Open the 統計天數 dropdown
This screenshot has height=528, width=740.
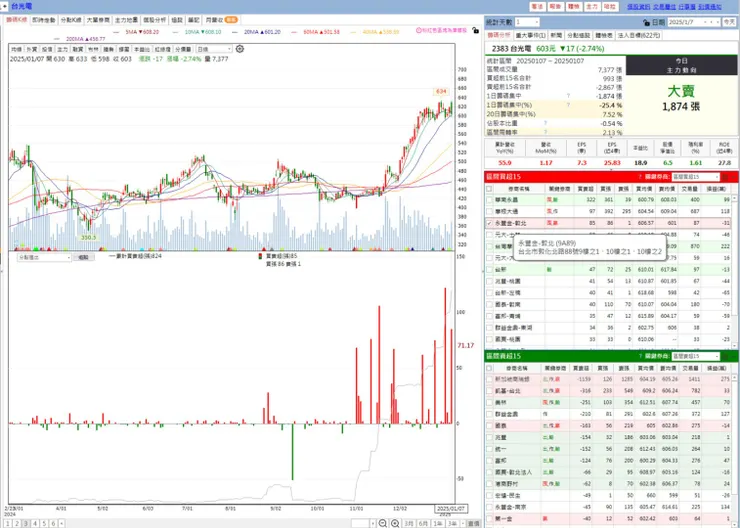[527, 22]
